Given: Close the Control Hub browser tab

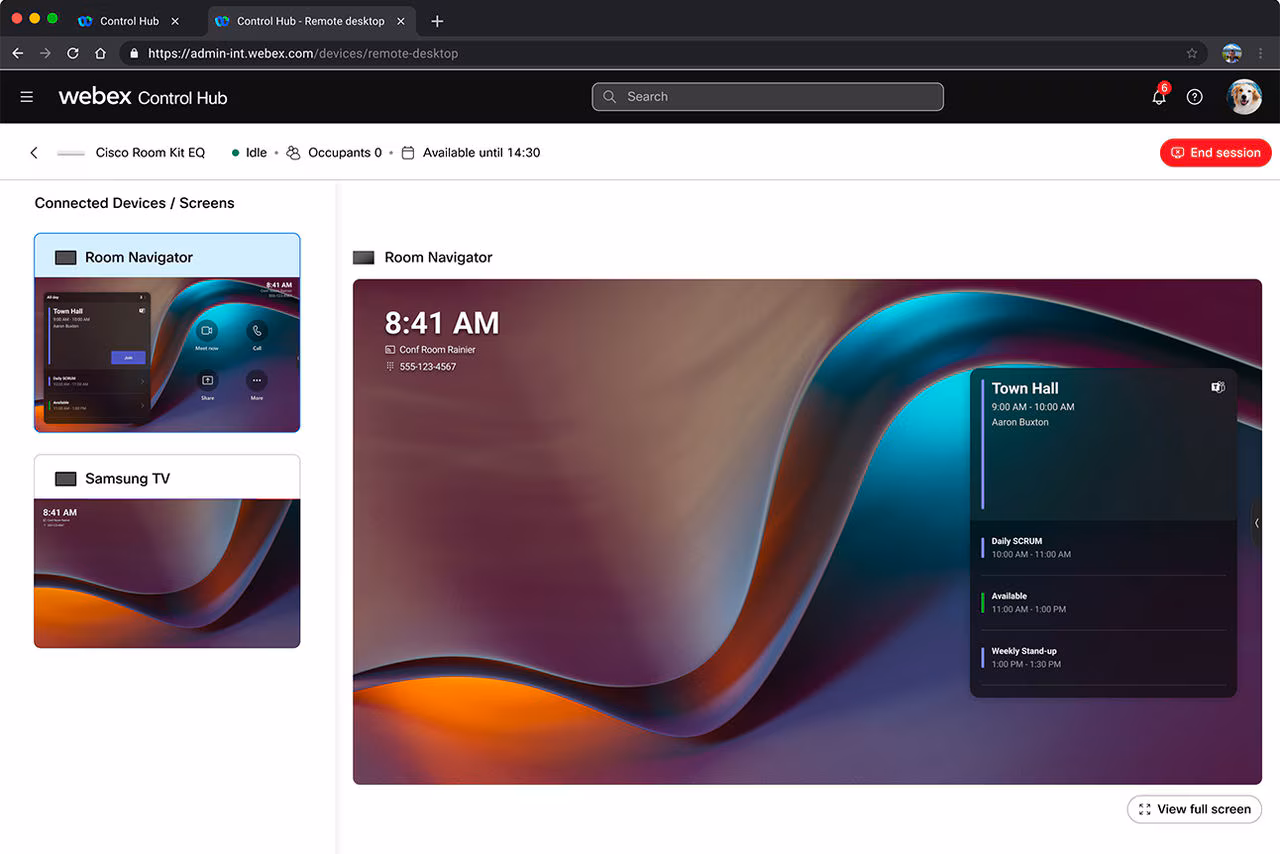Looking at the screenshot, I should point(175,21).
